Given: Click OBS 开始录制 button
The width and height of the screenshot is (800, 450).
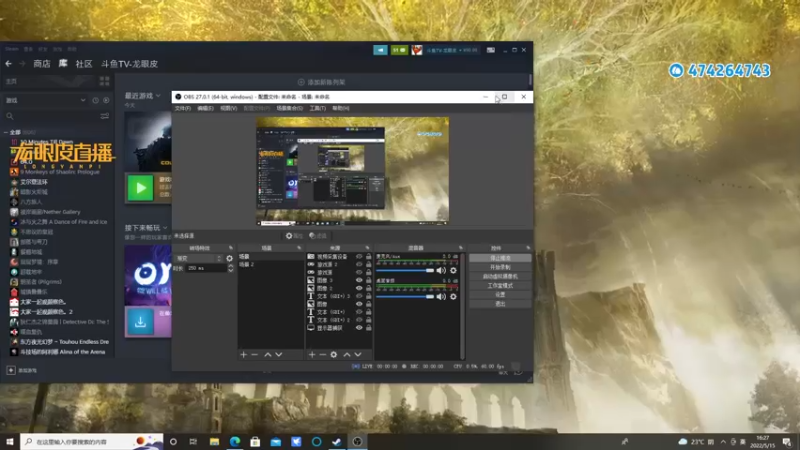Looking at the screenshot, I should tap(500, 267).
